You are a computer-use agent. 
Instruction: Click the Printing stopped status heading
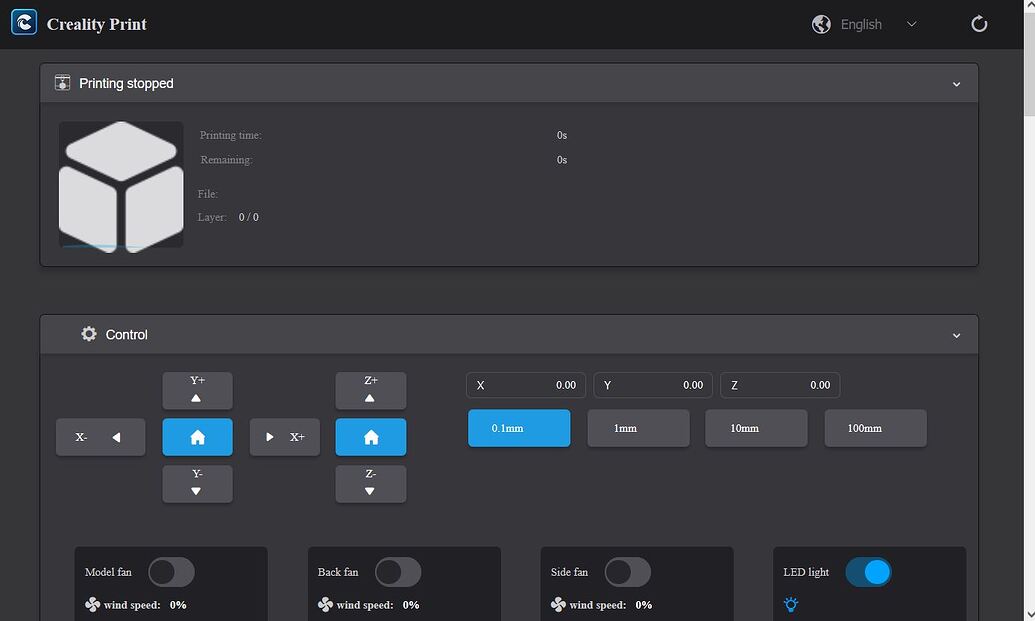tap(126, 83)
